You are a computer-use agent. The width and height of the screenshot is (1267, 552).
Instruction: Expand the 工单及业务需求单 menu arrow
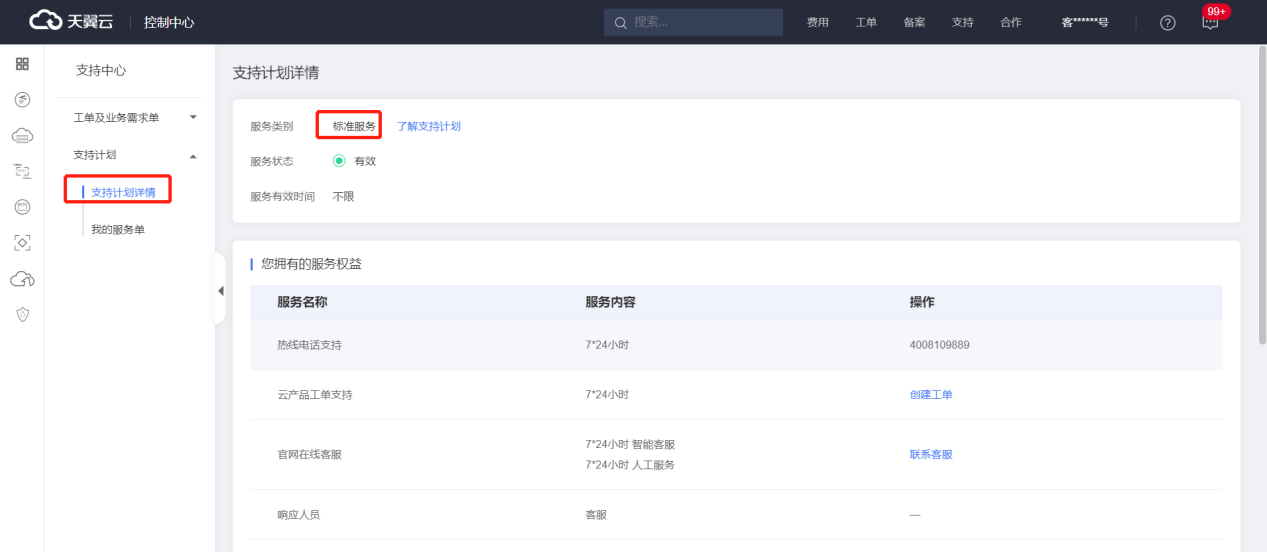pos(193,118)
